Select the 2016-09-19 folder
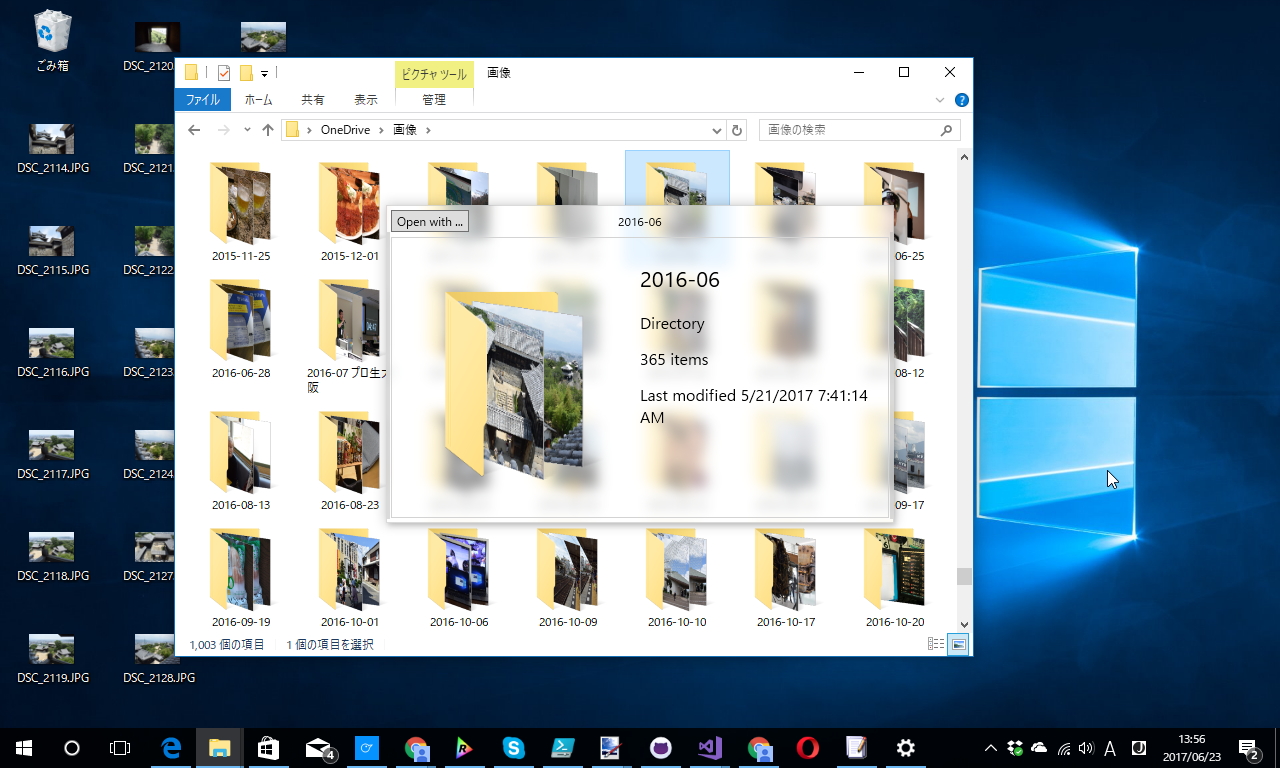Screen dimensions: 1280x768 pyautogui.click(x=241, y=578)
